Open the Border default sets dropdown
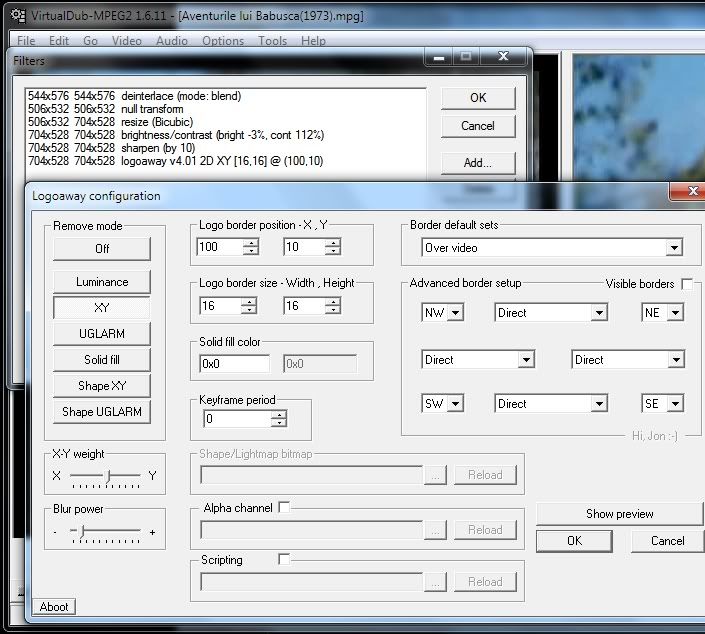This screenshot has height=634, width=705. [673, 248]
